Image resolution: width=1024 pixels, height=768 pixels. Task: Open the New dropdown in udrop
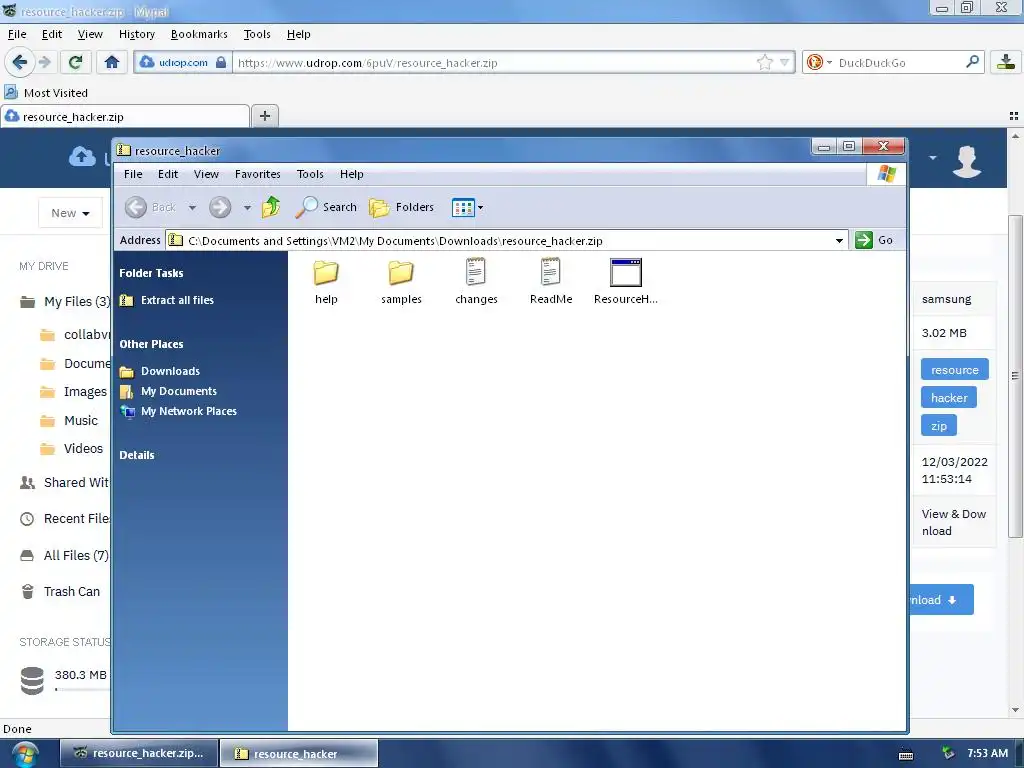[x=70, y=213]
